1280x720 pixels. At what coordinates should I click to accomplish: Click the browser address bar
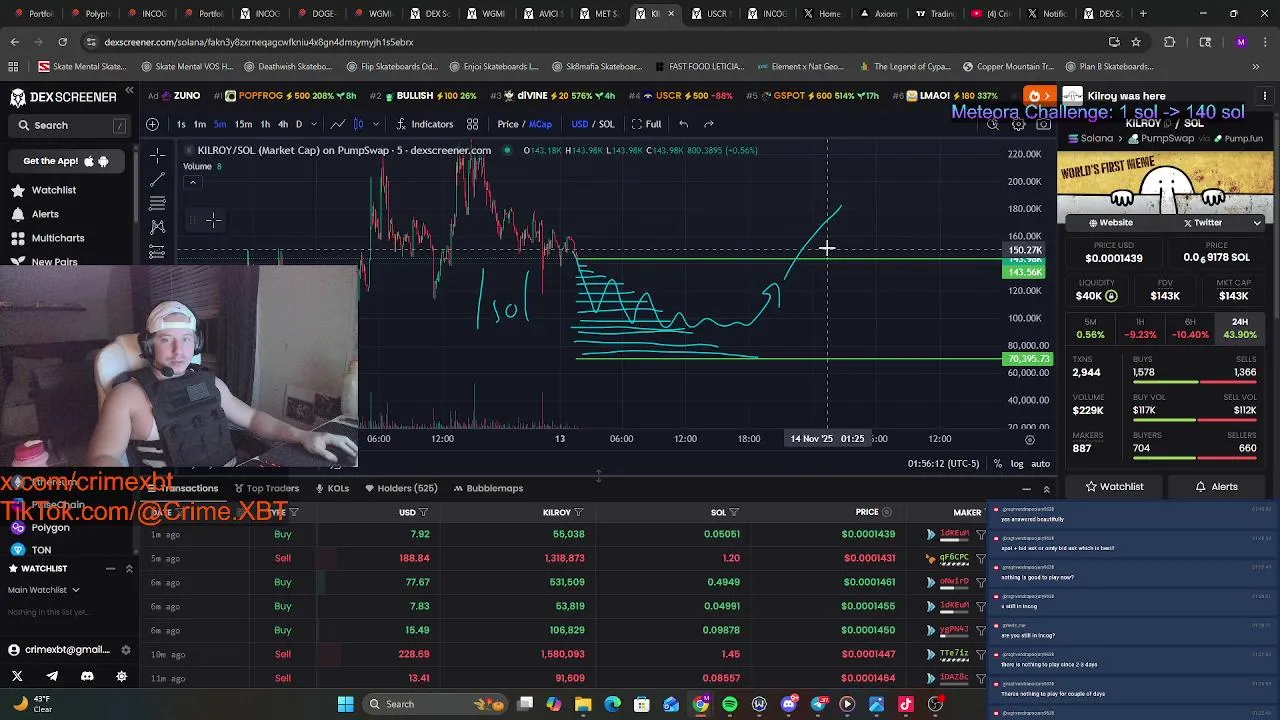click(x=590, y=42)
